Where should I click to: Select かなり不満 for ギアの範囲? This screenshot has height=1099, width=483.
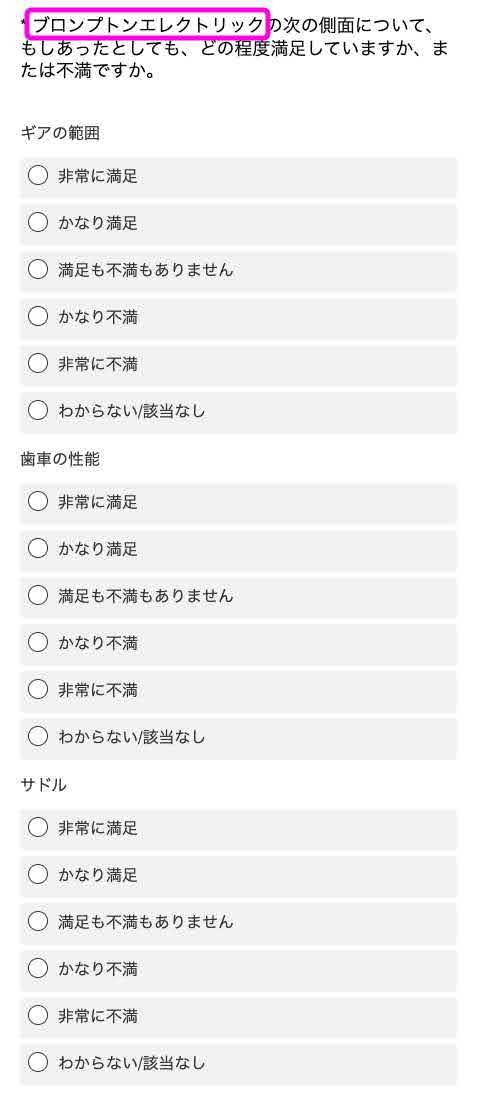pyautogui.click(x=238, y=318)
